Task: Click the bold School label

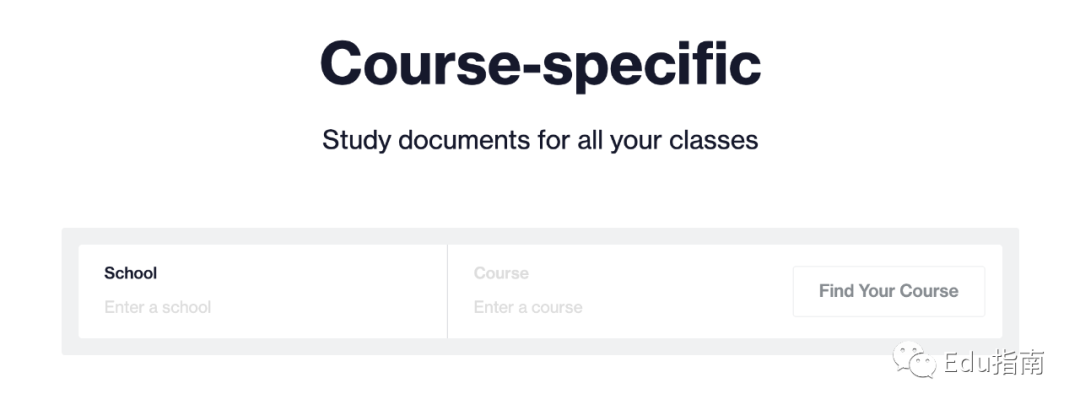Action: 130,273
